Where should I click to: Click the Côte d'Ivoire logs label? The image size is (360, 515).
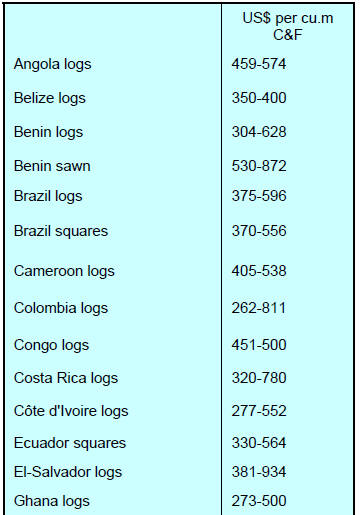tap(71, 411)
